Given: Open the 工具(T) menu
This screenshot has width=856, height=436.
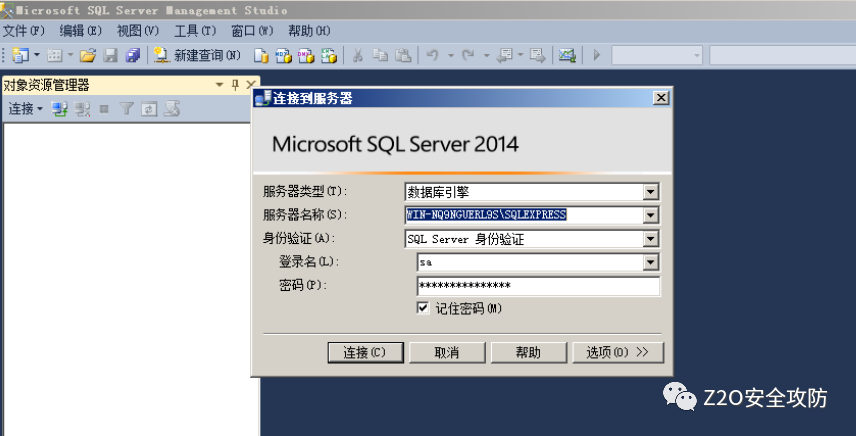Looking at the screenshot, I should (195, 31).
